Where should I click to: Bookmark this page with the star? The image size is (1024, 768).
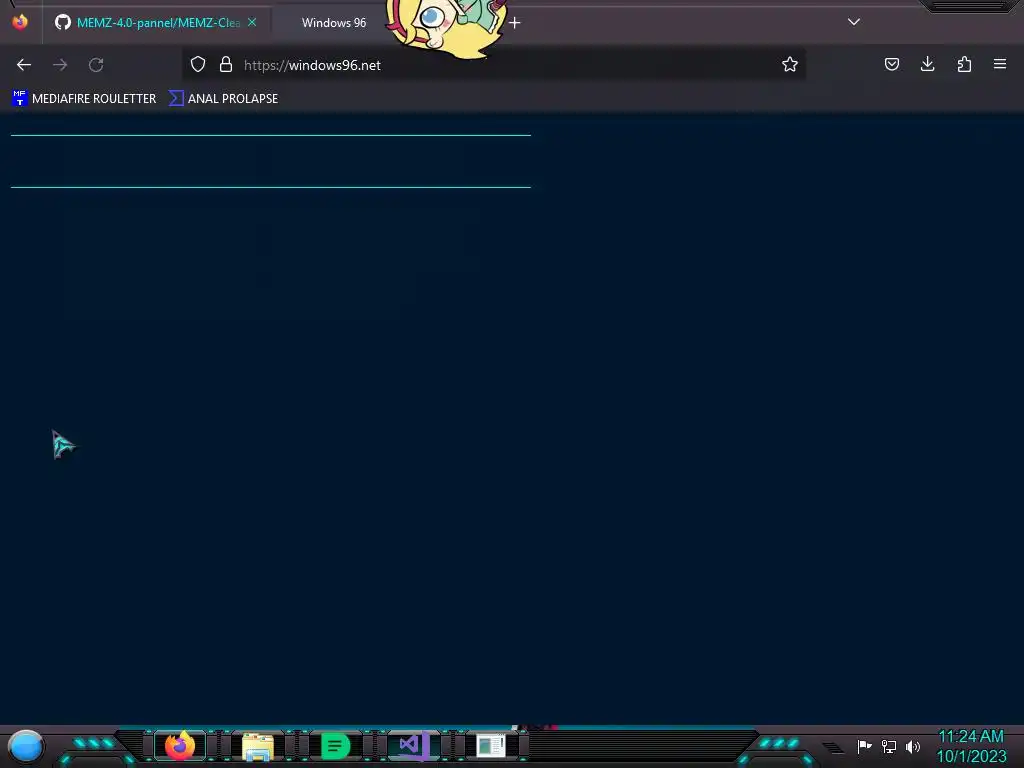pos(790,64)
